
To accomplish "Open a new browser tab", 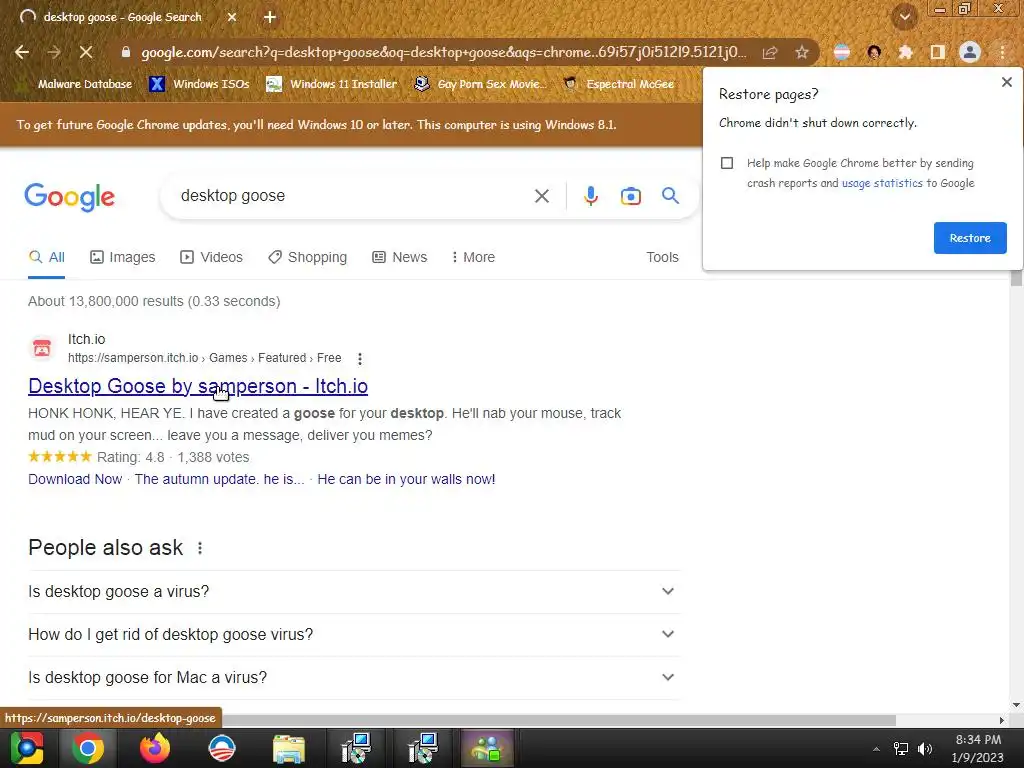I will coord(270,18).
